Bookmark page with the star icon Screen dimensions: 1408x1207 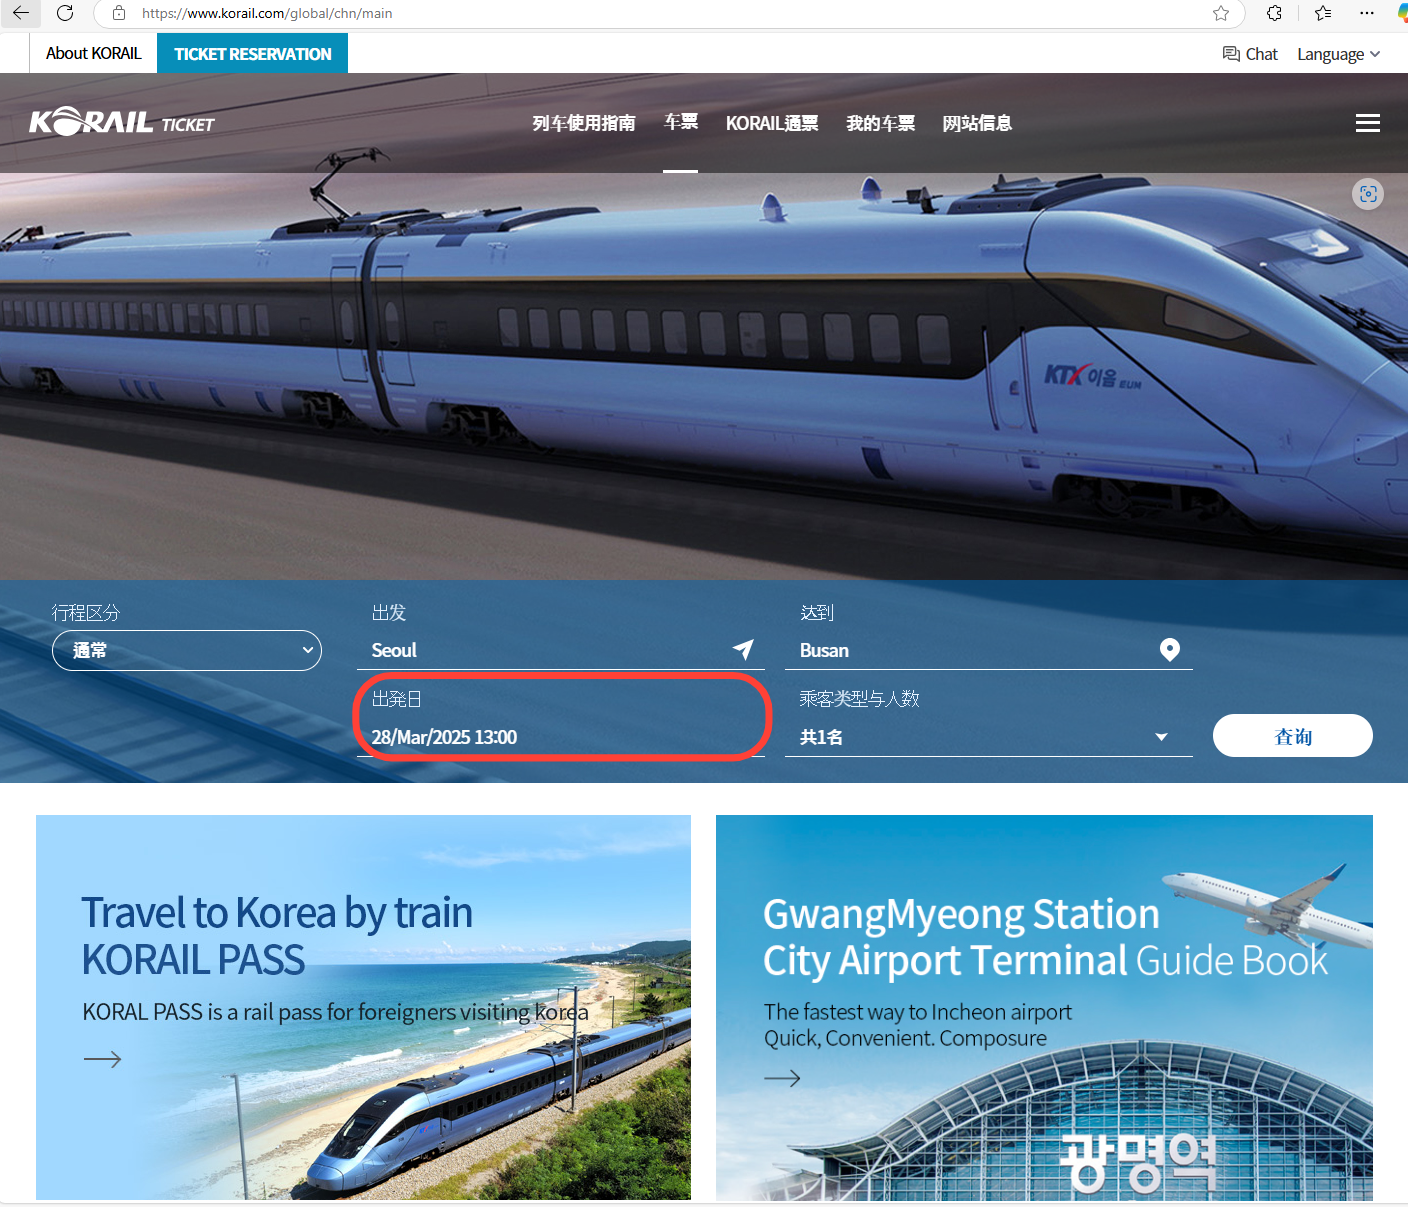tap(1221, 13)
